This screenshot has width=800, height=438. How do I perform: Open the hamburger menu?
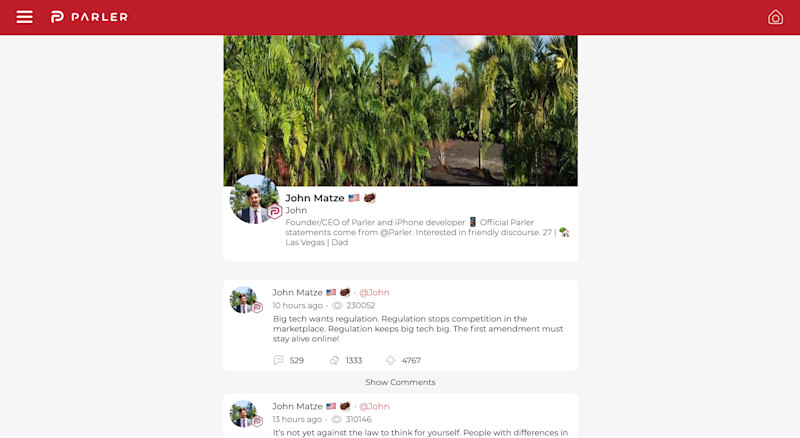click(24, 17)
